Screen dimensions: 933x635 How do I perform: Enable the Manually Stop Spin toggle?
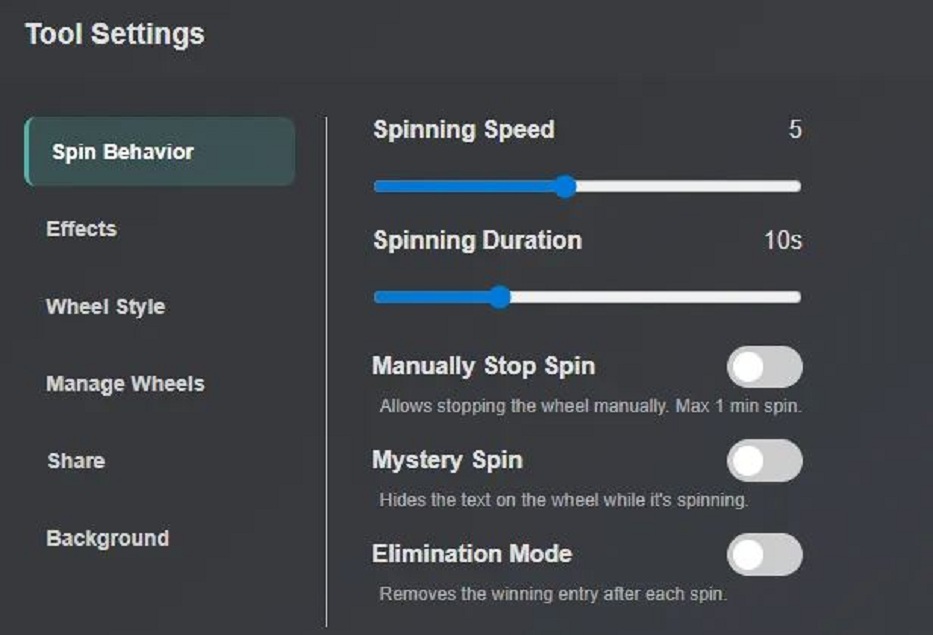764,367
